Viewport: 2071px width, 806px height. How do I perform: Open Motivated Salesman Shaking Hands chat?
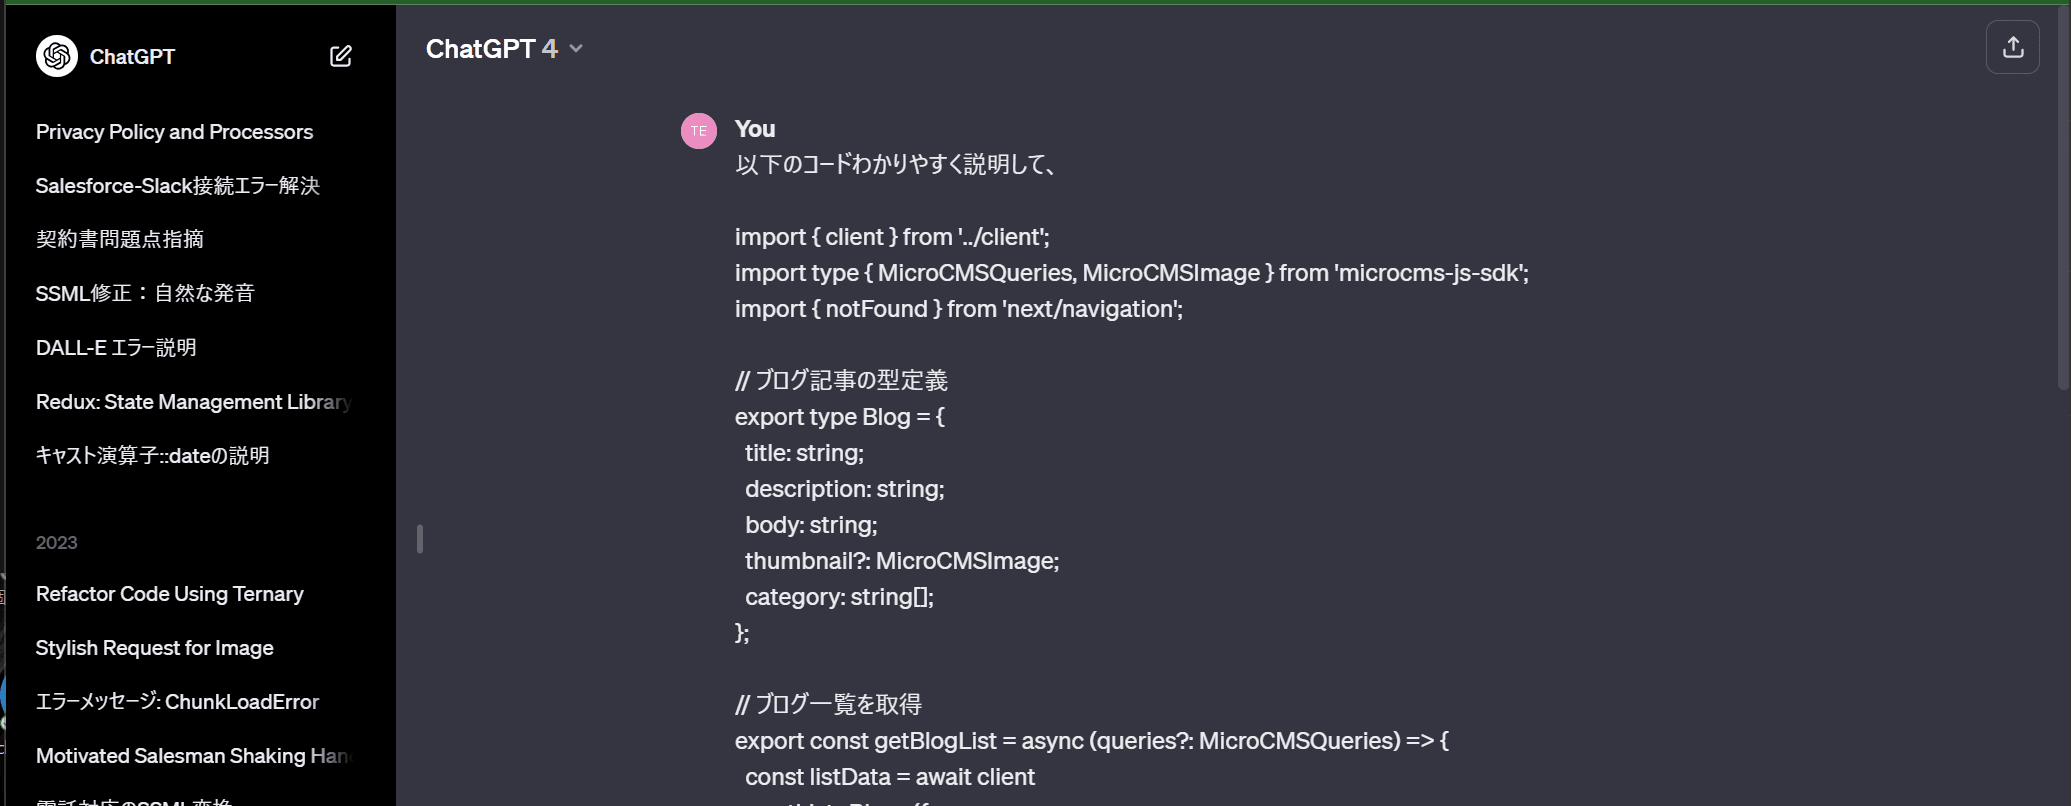tap(193, 756)
